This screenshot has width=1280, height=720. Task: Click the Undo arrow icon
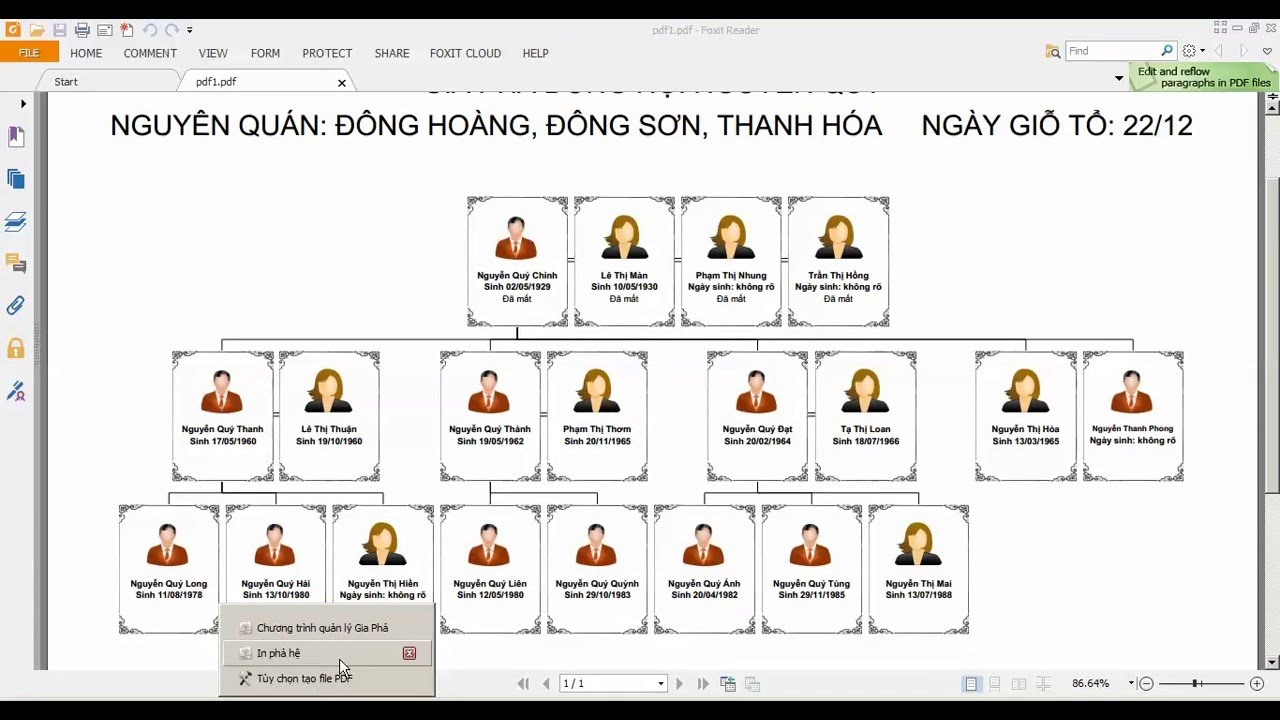149,30
